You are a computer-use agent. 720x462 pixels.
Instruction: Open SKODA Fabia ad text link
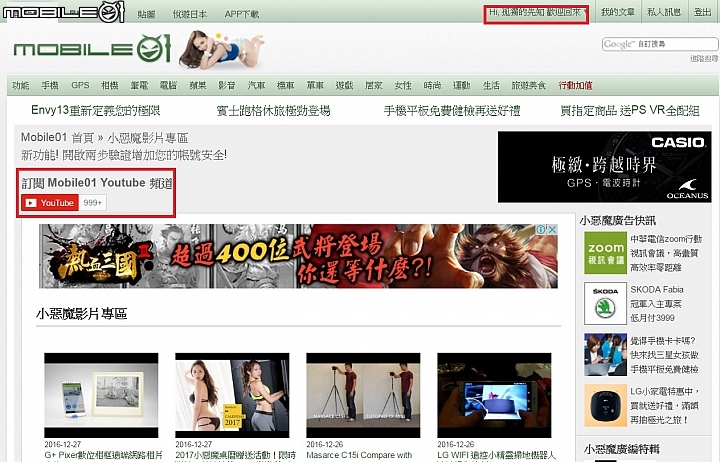(657, 304)
